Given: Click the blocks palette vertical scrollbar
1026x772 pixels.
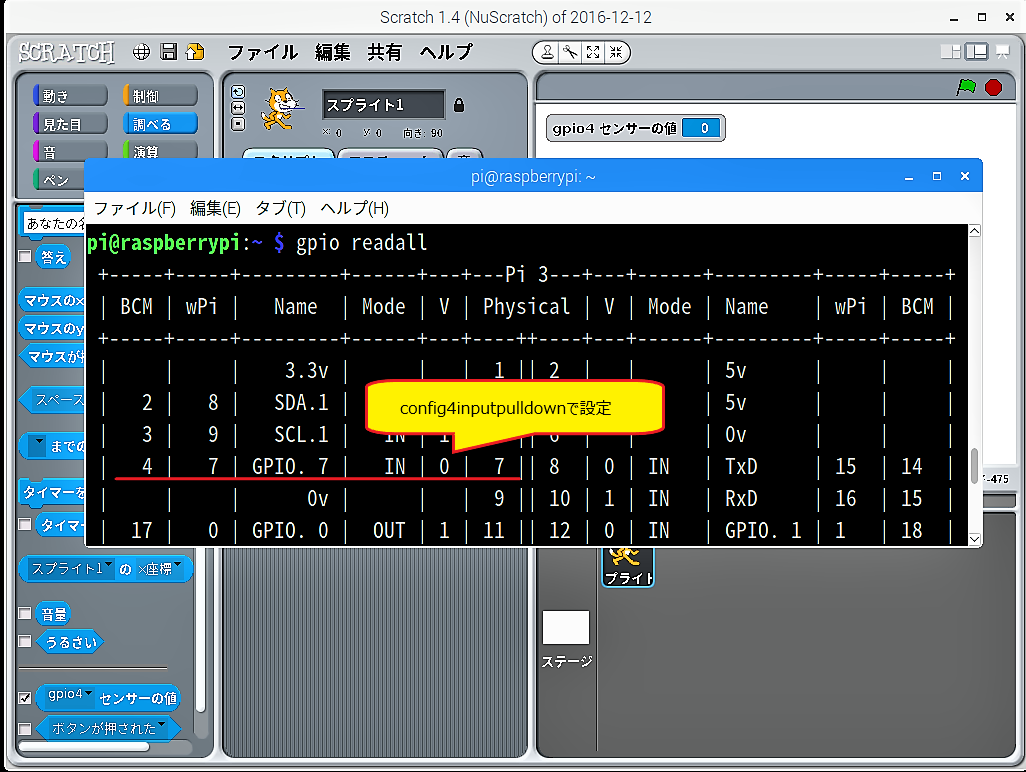Looking at the screenshot, I should tap(201, 629).
